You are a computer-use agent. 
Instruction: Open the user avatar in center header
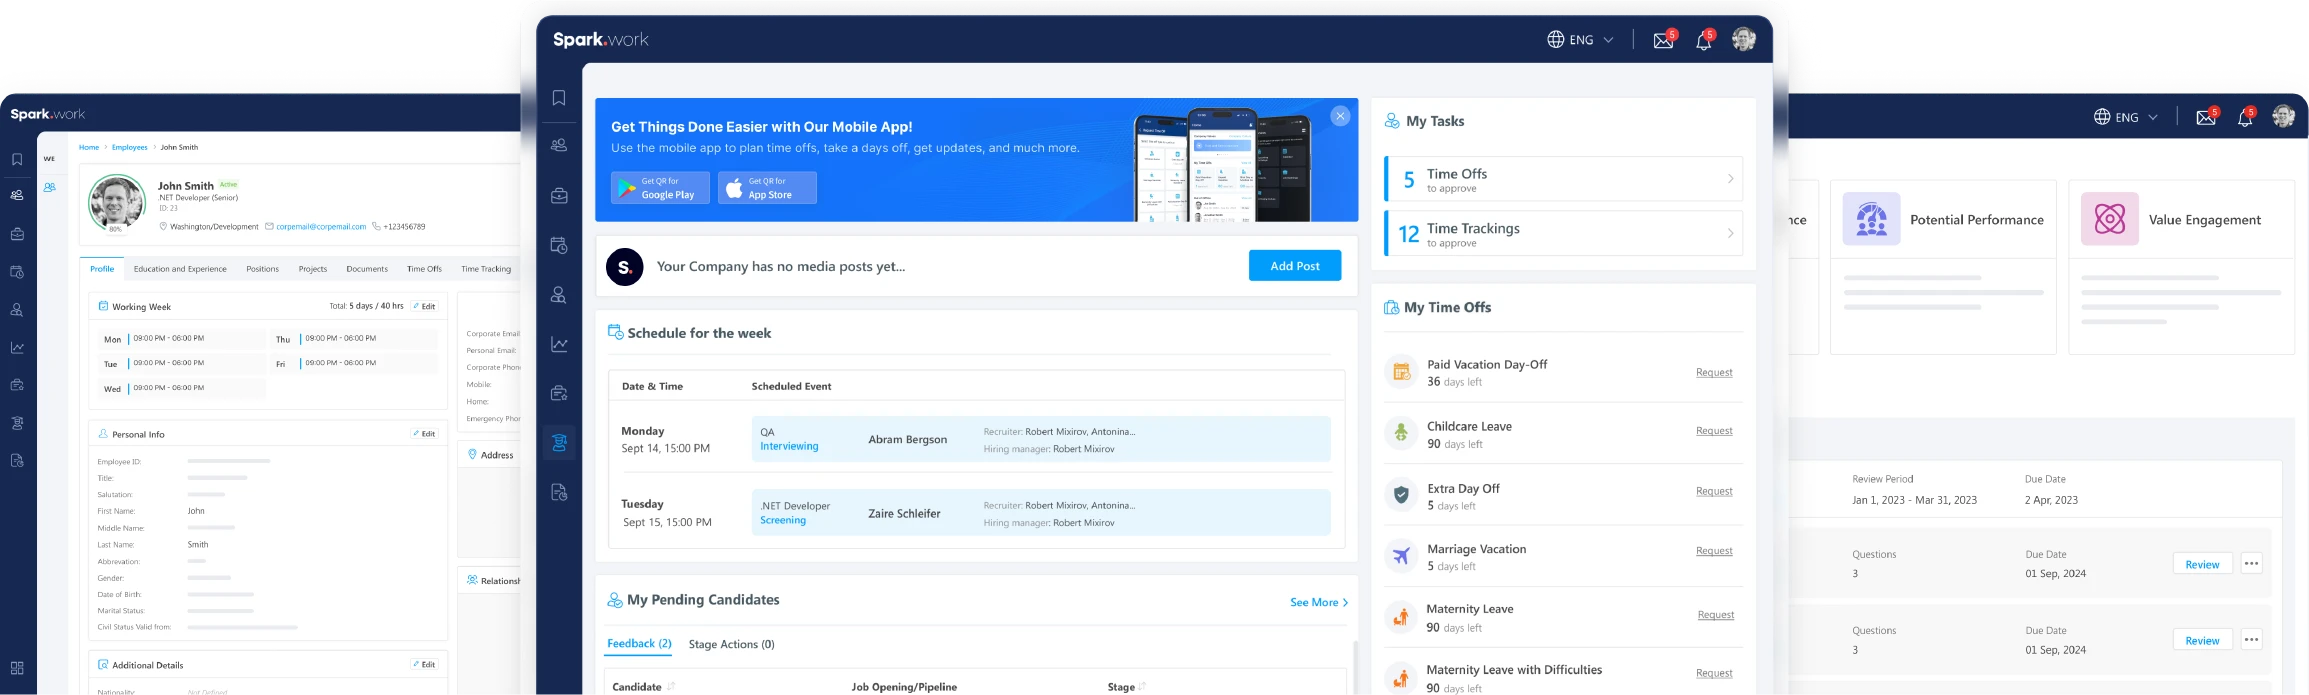point(1743,40)
